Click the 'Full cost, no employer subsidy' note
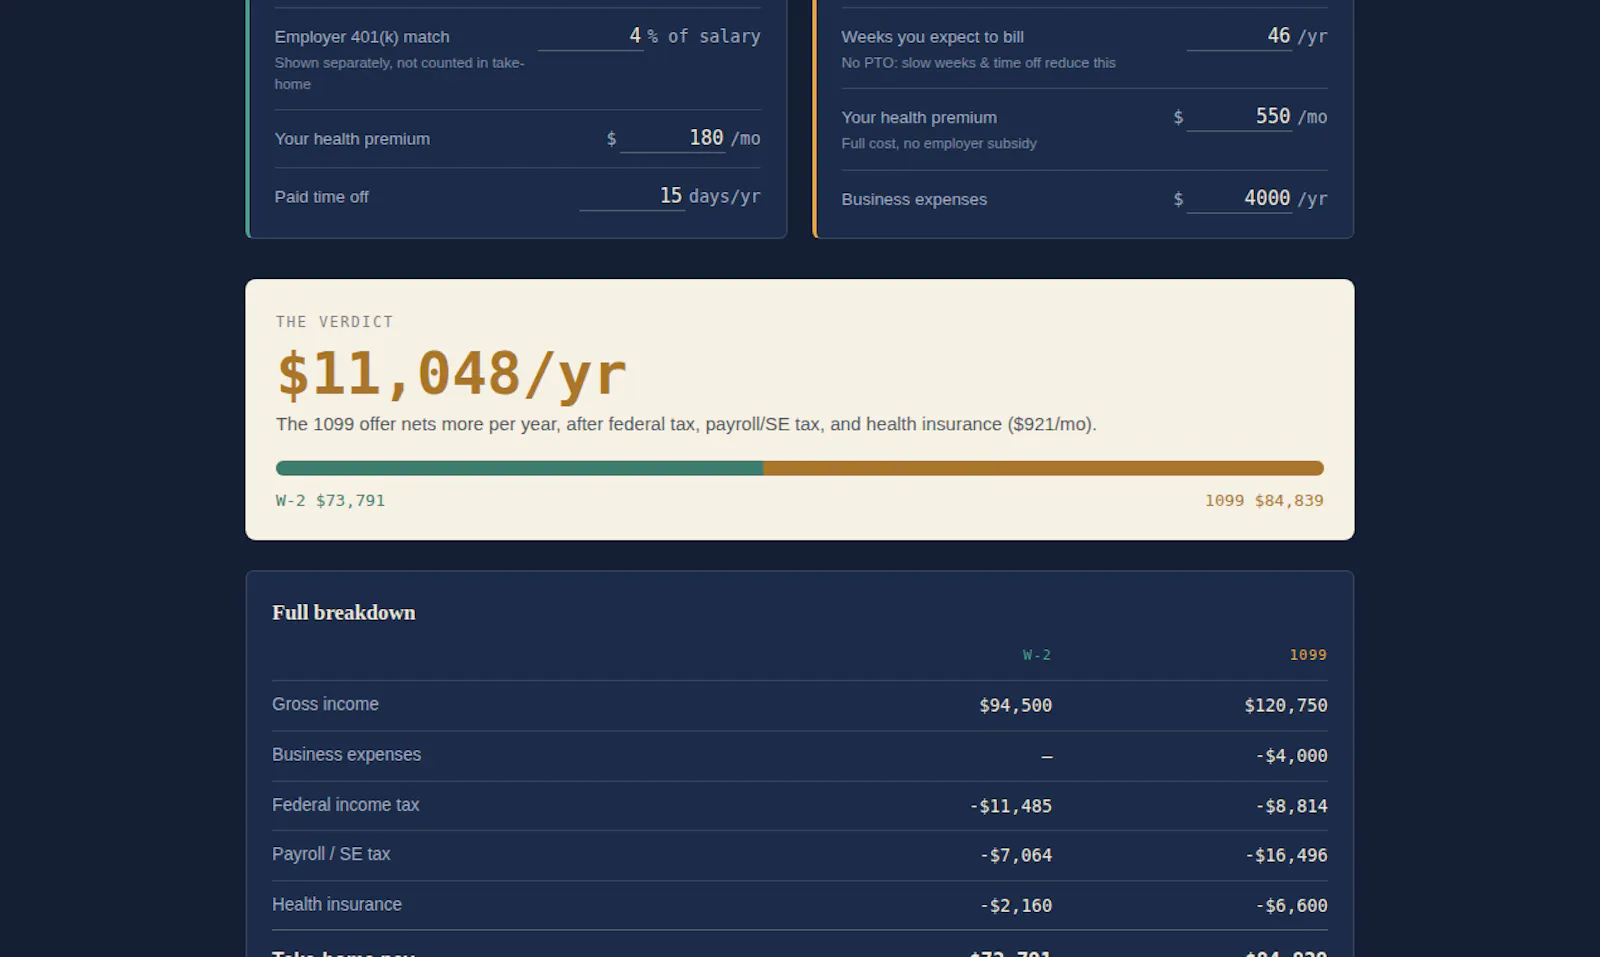This screenshot has width=1600, height=957. (x=939, y=143)
